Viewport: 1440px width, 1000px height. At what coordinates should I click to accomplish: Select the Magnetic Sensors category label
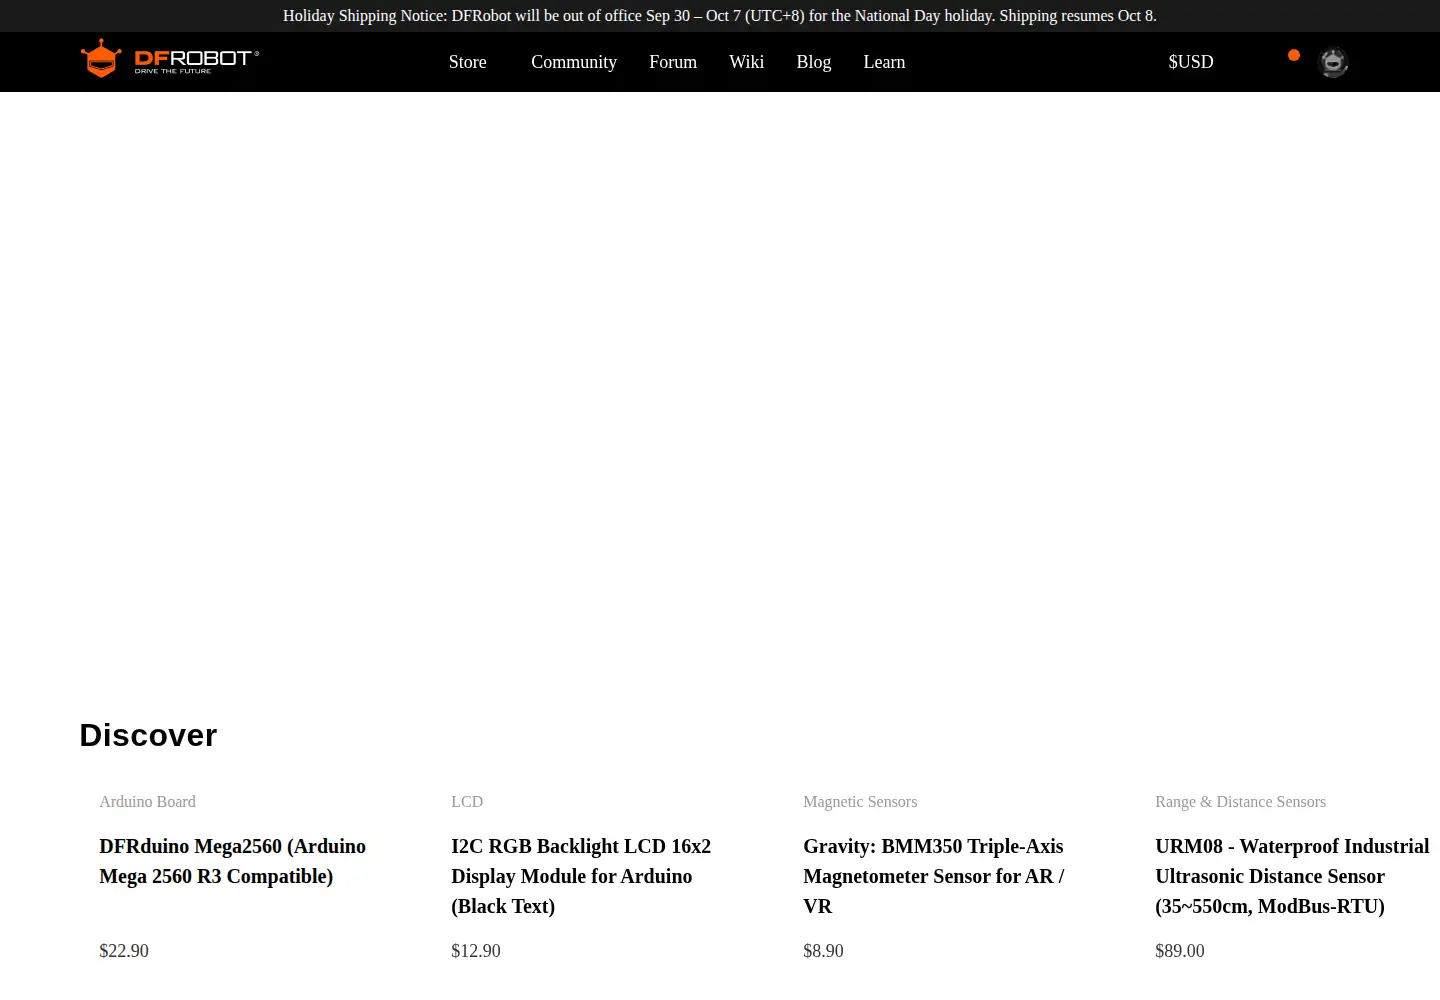tap(860, 802)
